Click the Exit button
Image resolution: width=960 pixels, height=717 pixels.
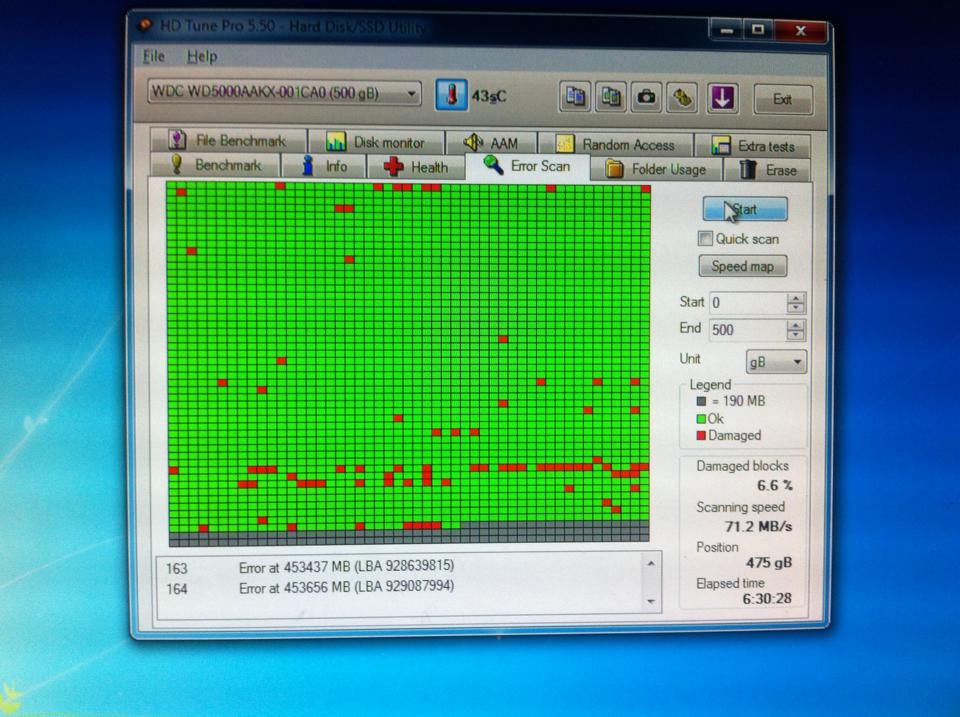click(783, 99)
